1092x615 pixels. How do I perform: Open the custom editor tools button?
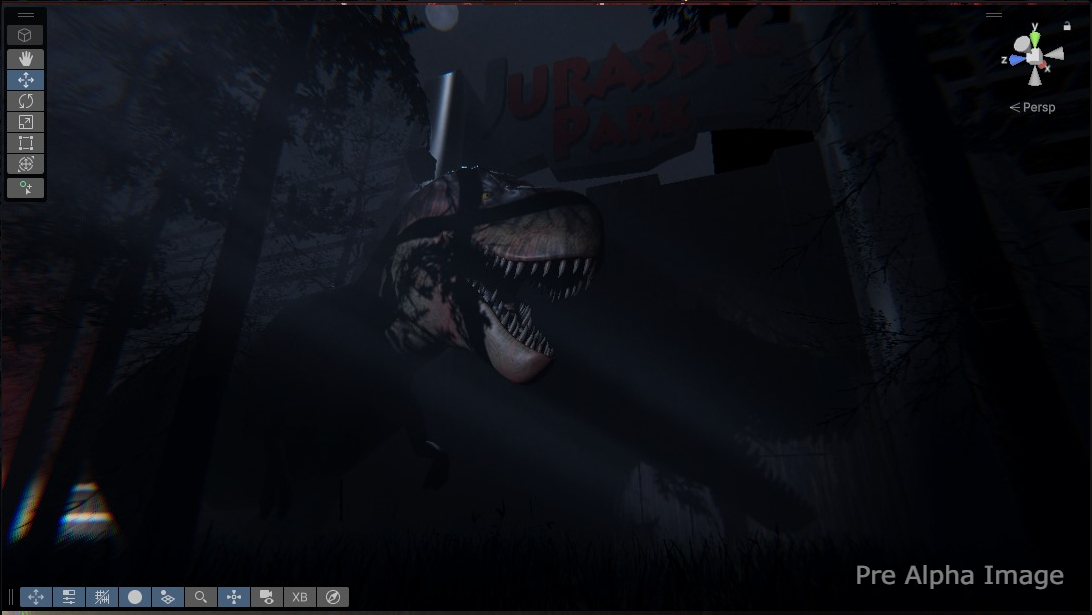coord(25,188)
